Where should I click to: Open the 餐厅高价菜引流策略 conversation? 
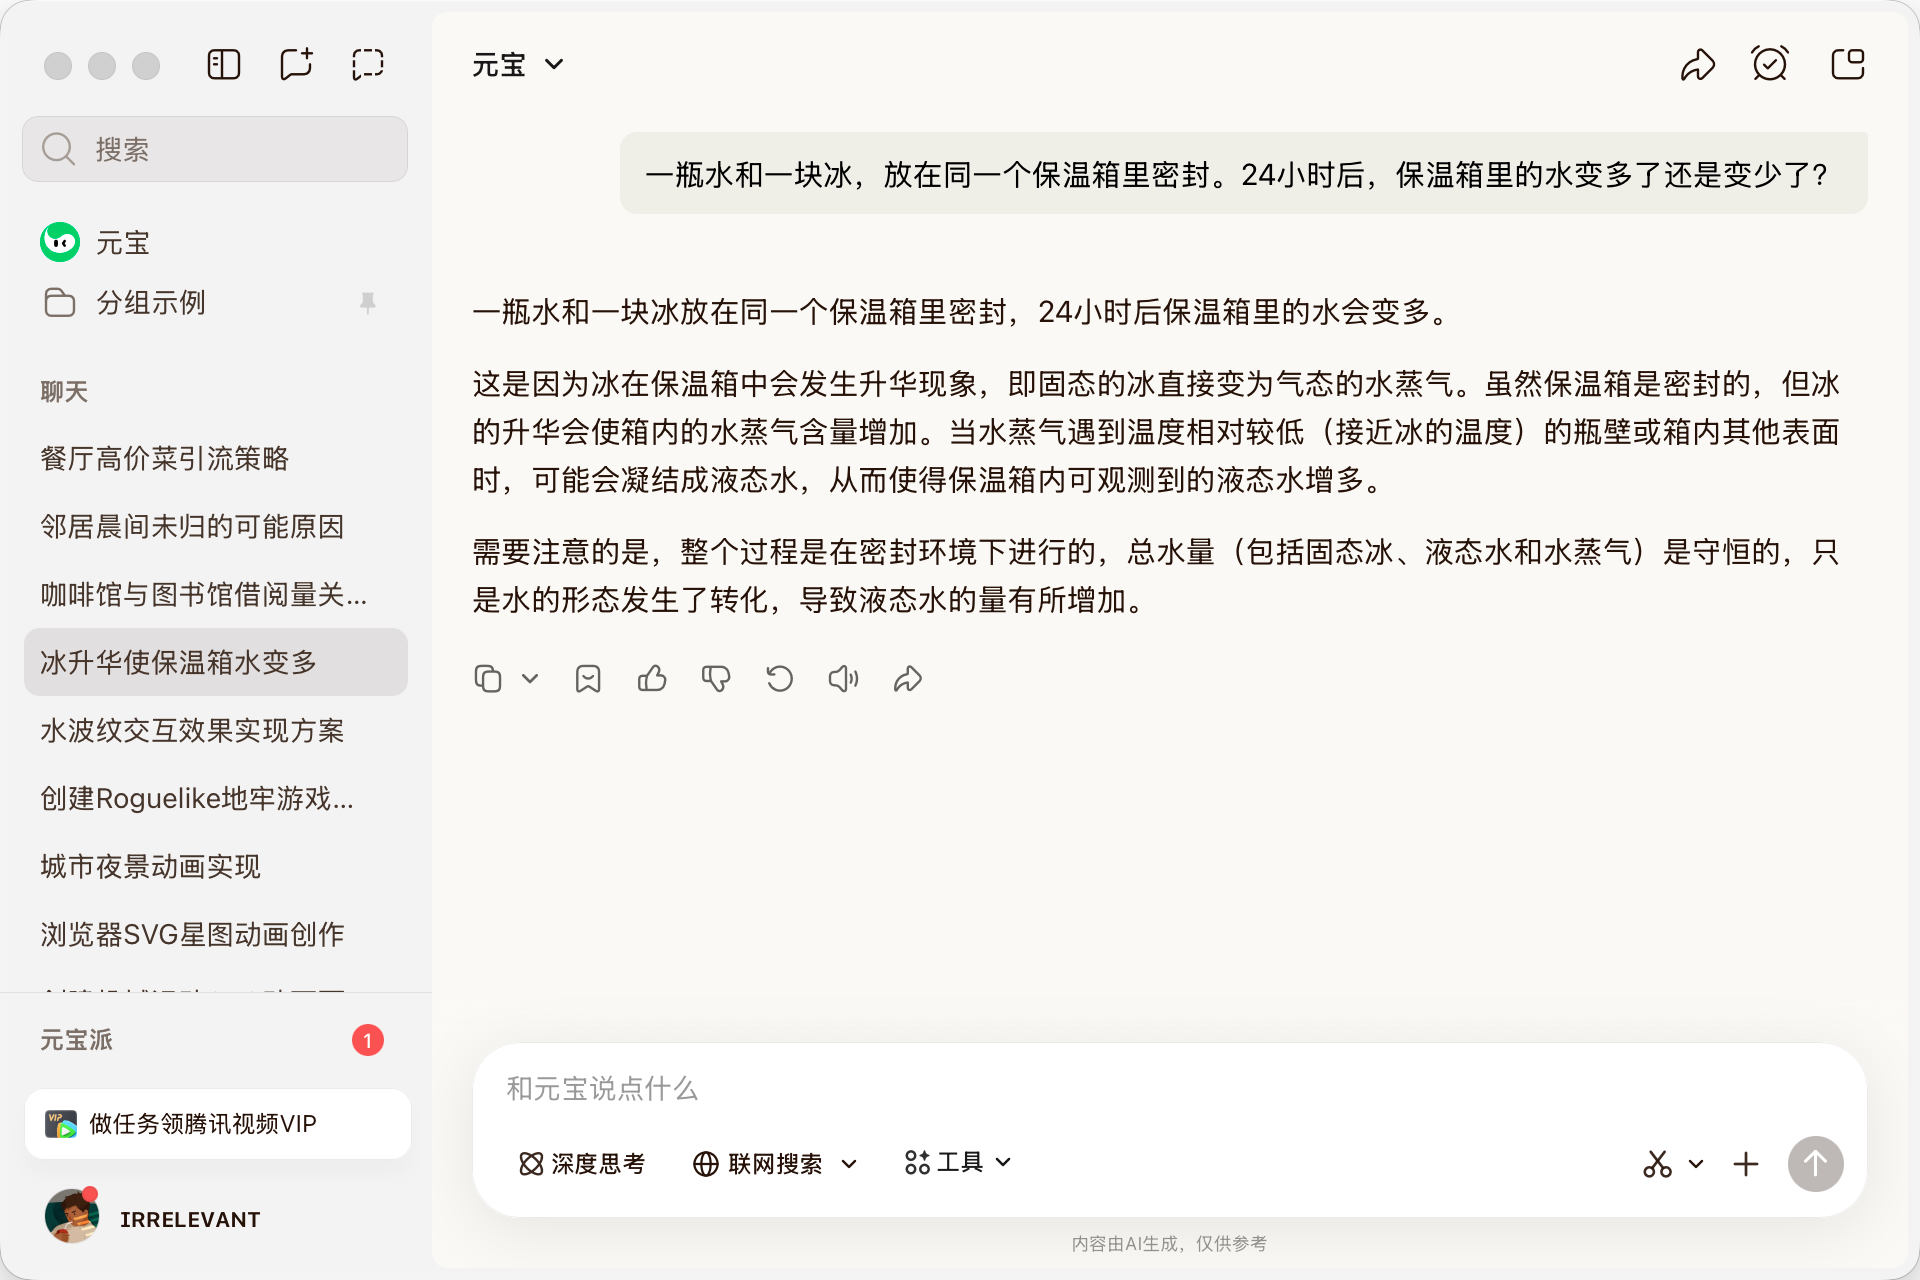tap(165, 459)
